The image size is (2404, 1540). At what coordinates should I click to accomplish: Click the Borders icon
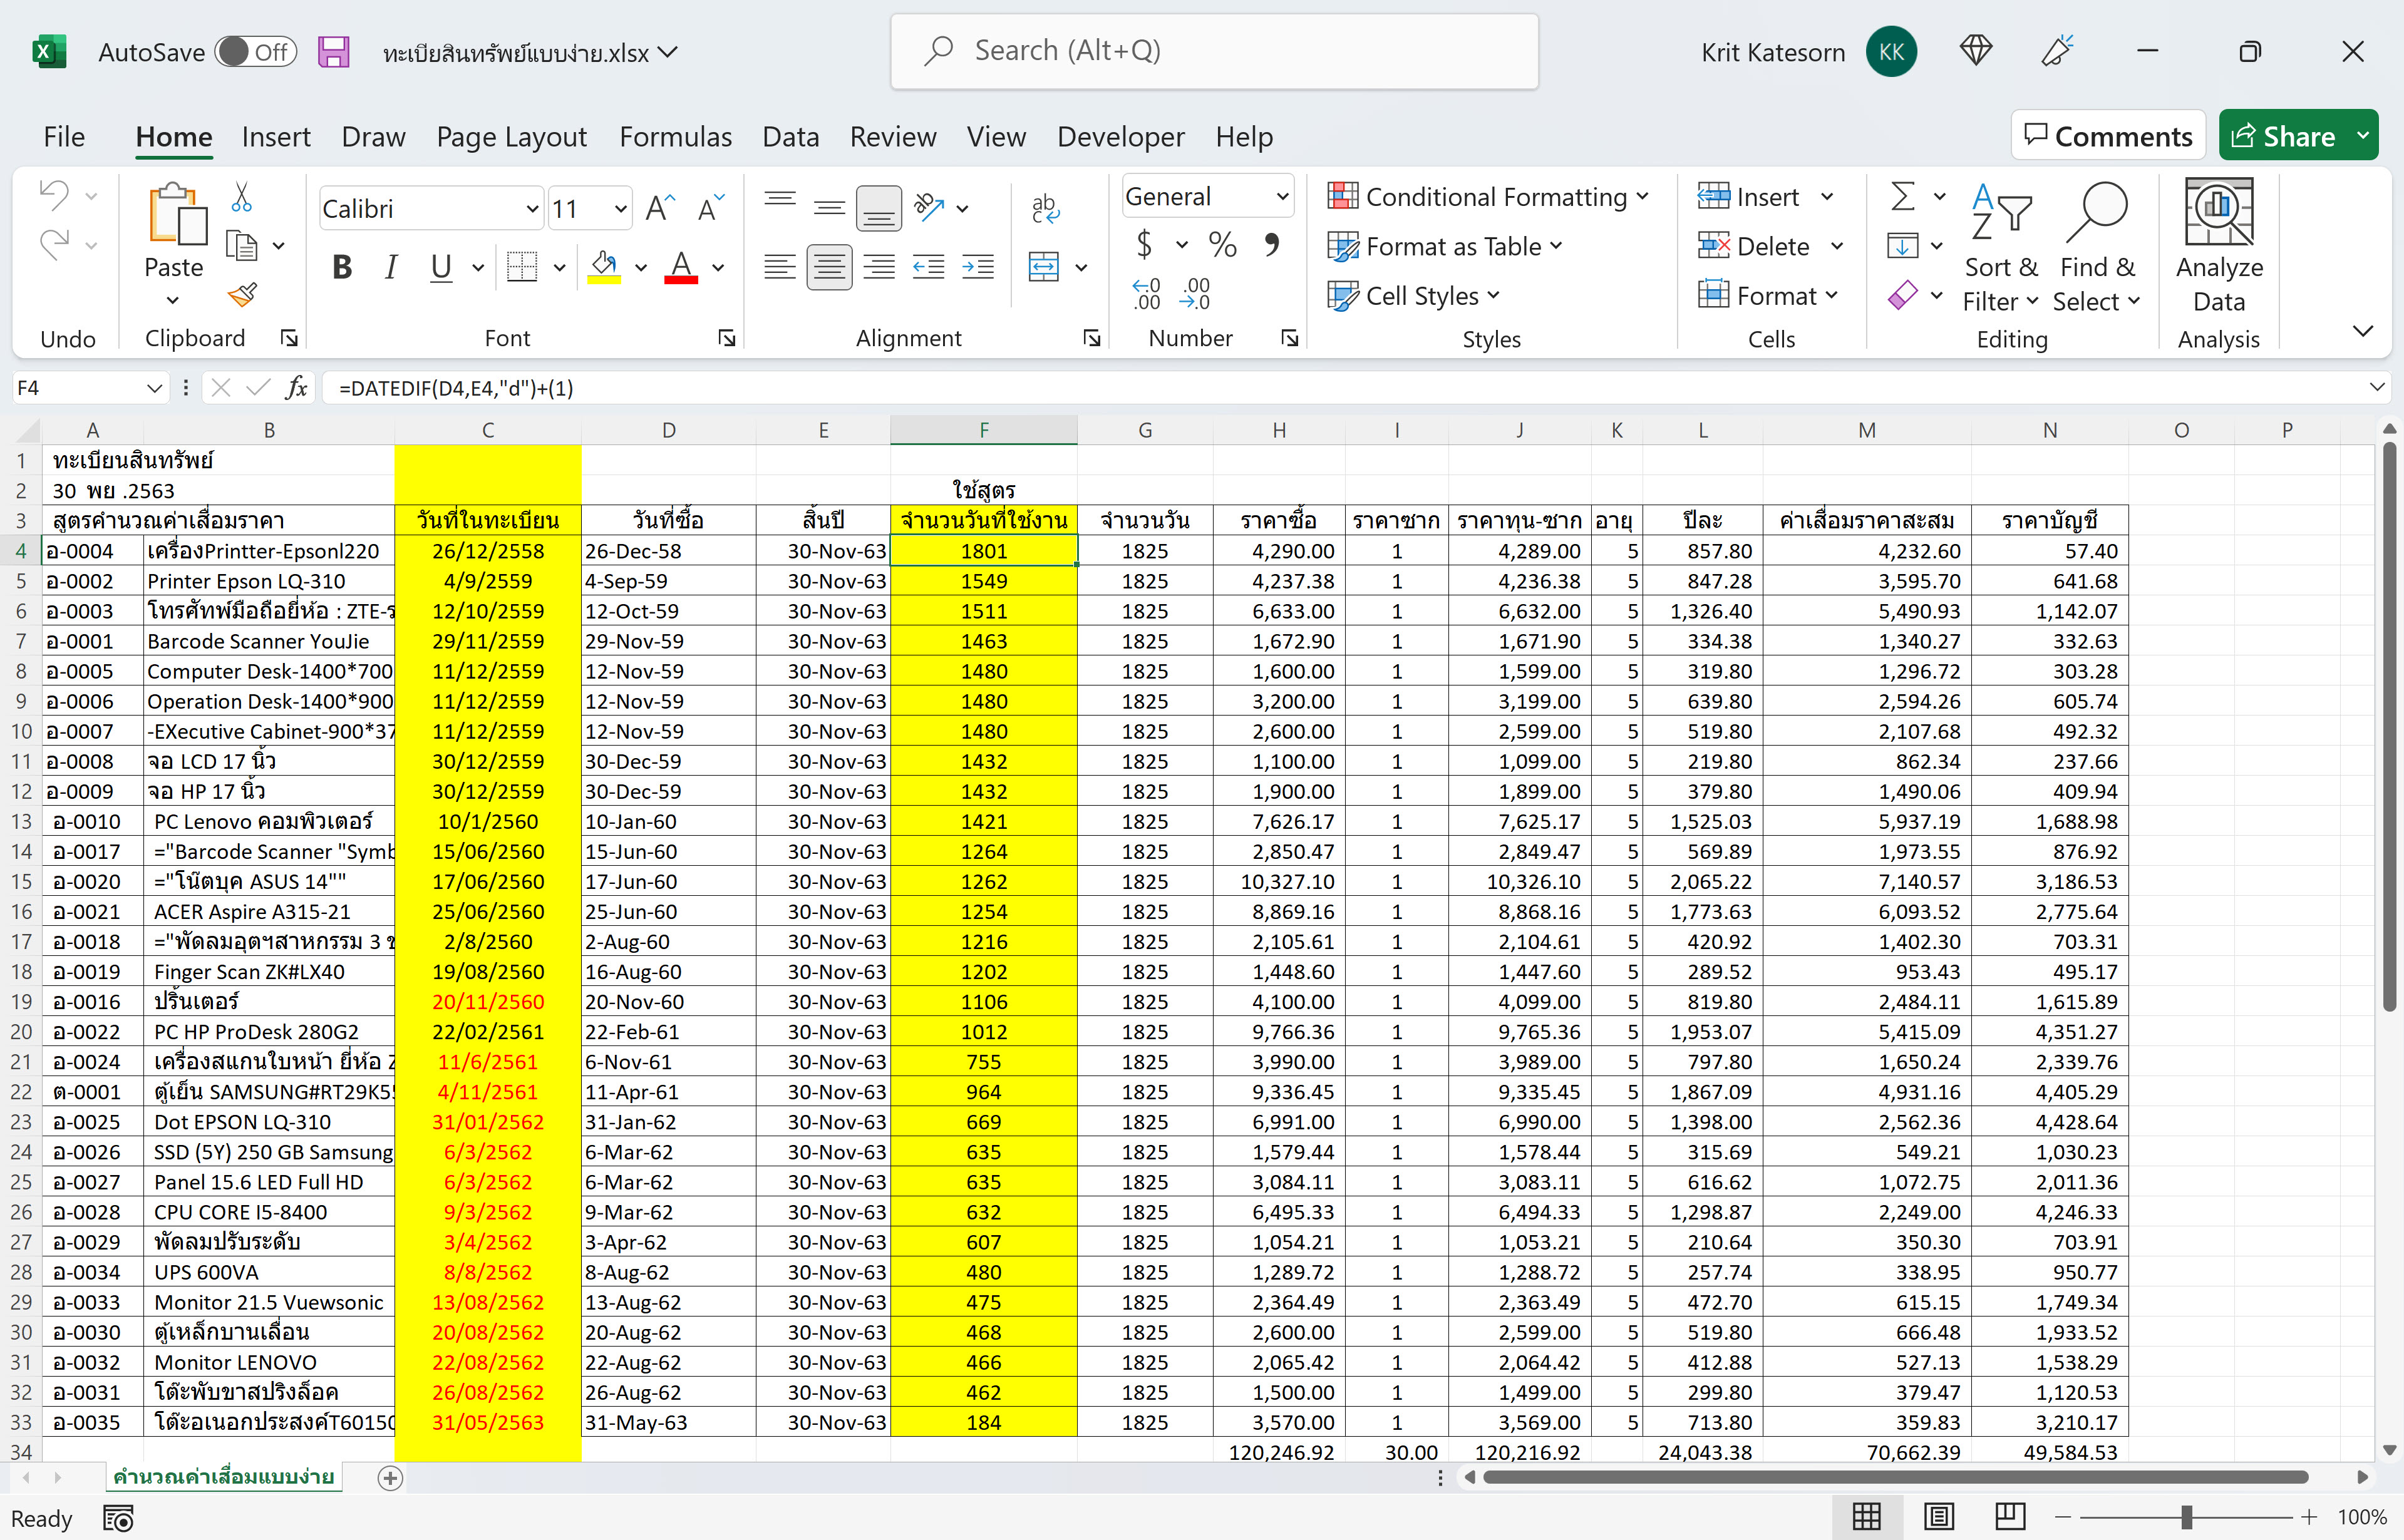(522, 267)
